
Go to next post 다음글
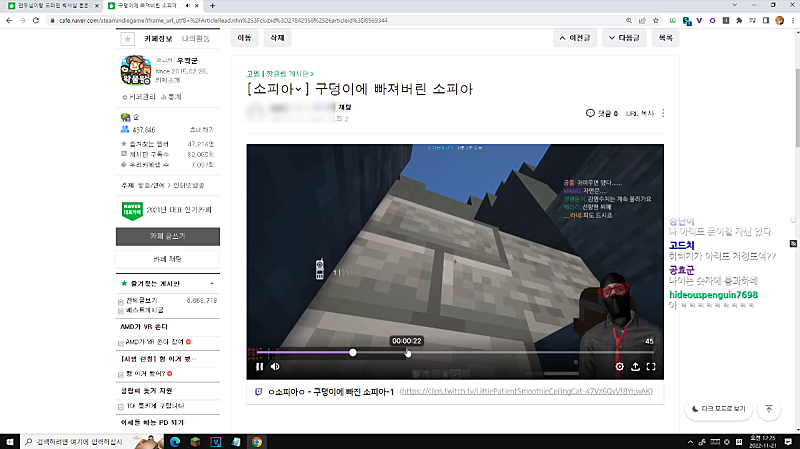coord(624,38)
